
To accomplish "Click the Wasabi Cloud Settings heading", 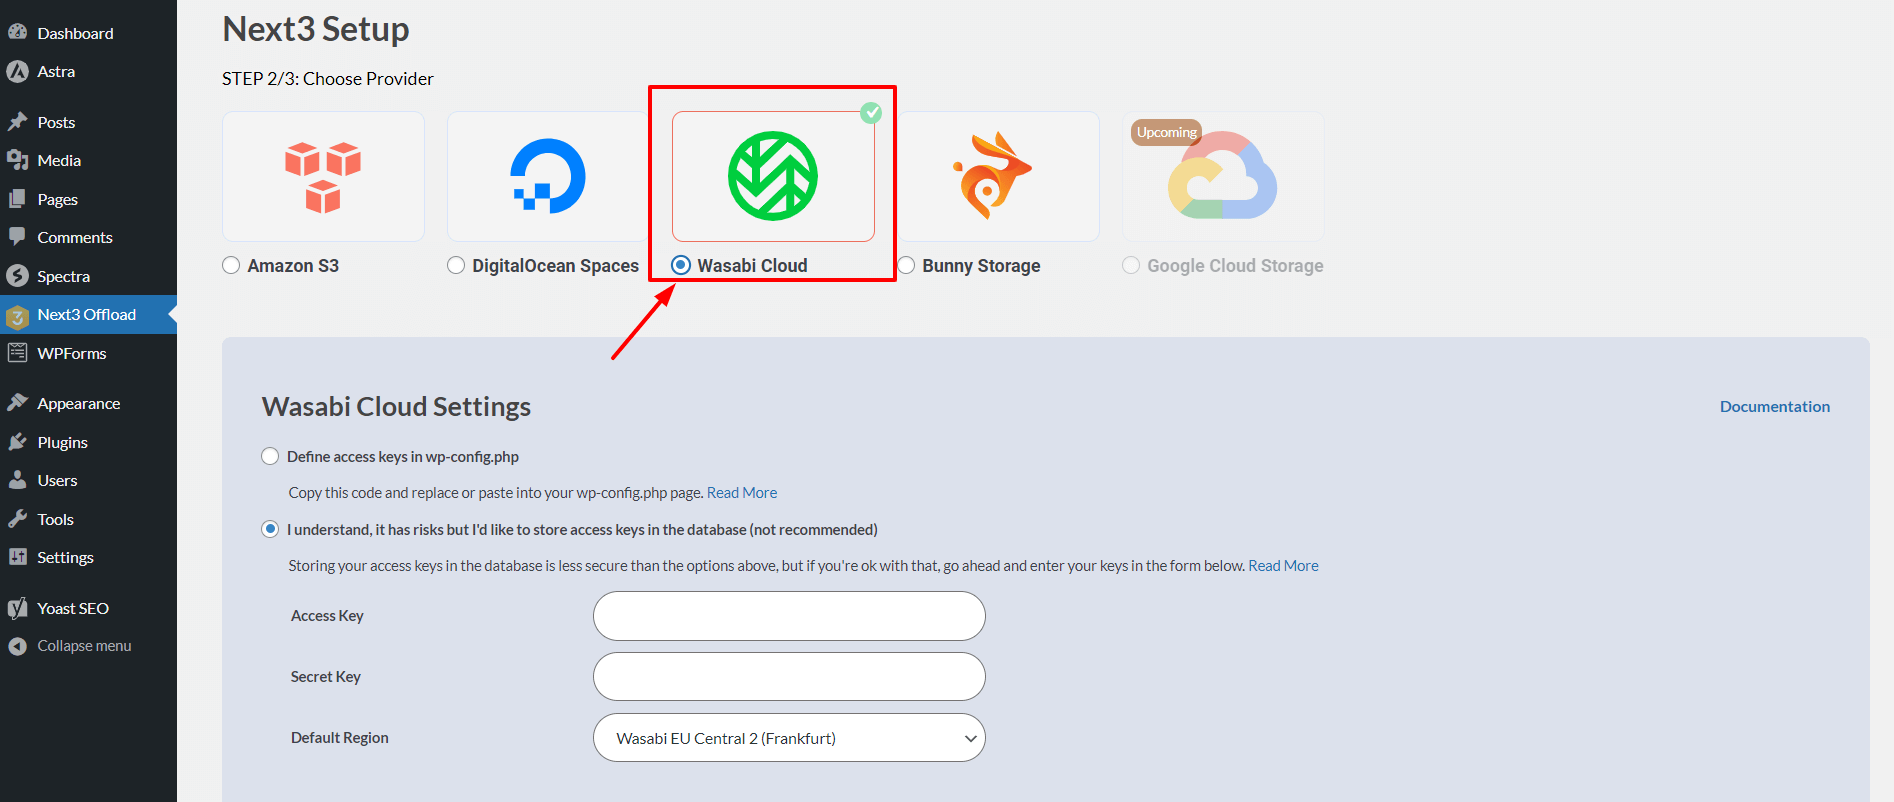I will click(396, 406).
